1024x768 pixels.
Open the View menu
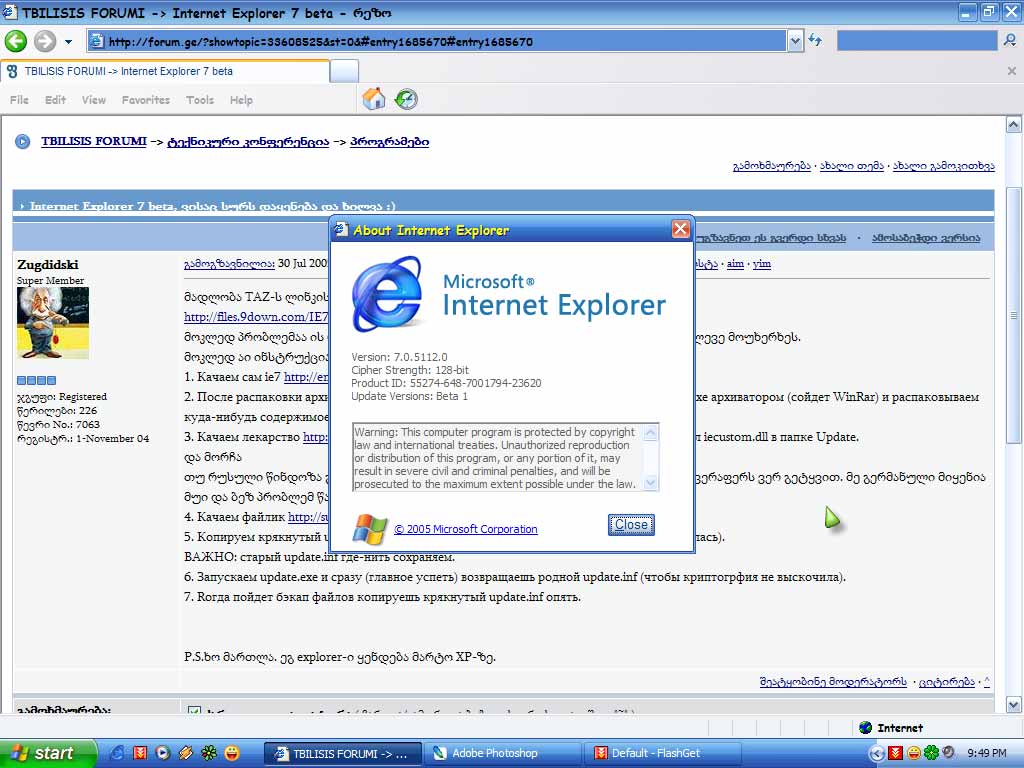pos(93,100)
